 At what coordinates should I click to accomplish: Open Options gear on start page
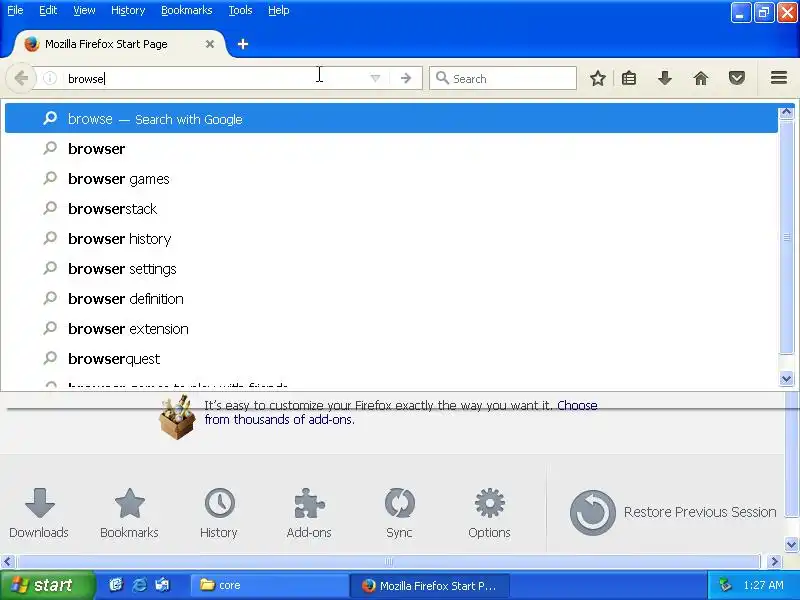coord(489,513)
